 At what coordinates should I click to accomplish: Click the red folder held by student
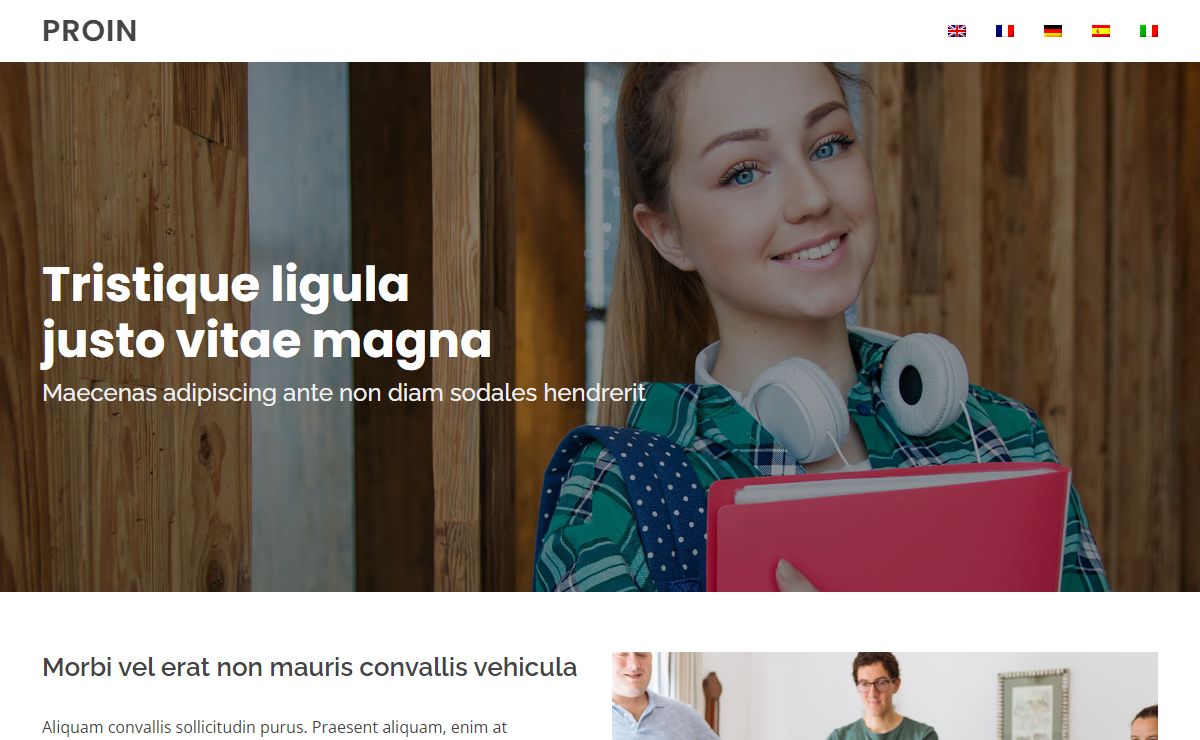click(888, 528)
